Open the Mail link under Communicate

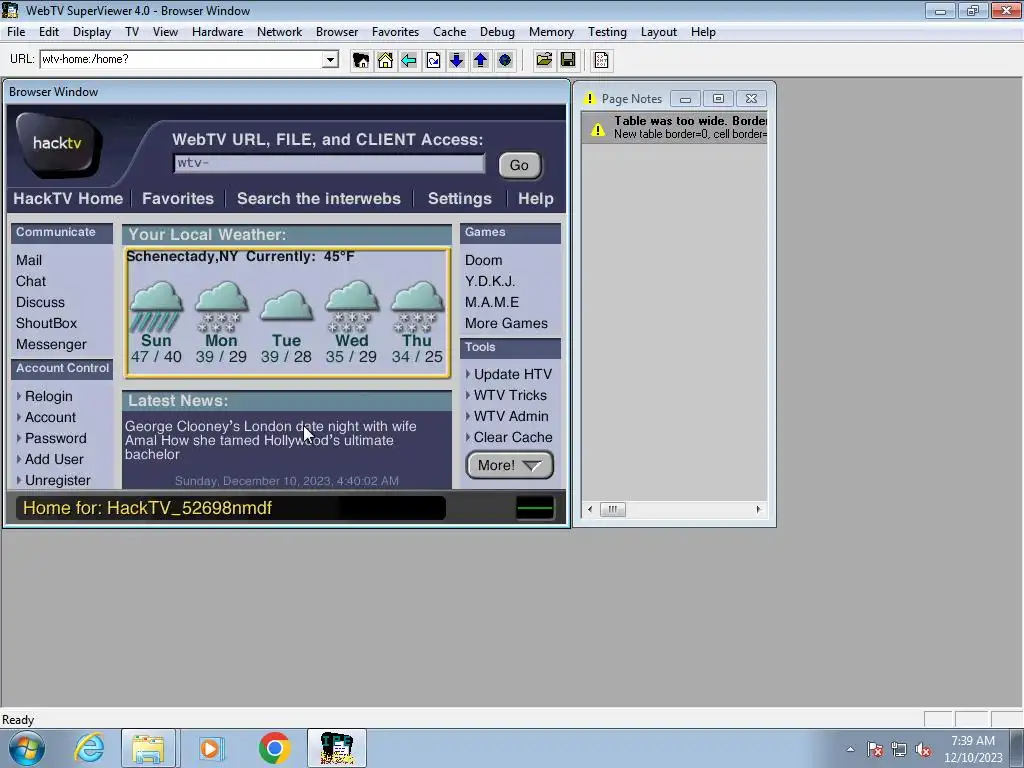pos(29,260)
